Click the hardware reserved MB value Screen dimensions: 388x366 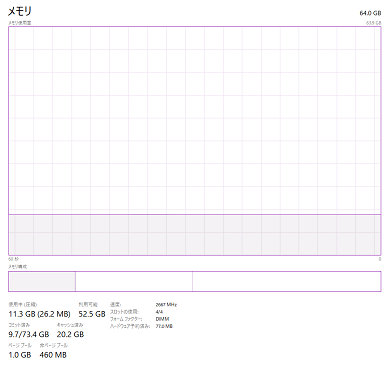(164, 326)
